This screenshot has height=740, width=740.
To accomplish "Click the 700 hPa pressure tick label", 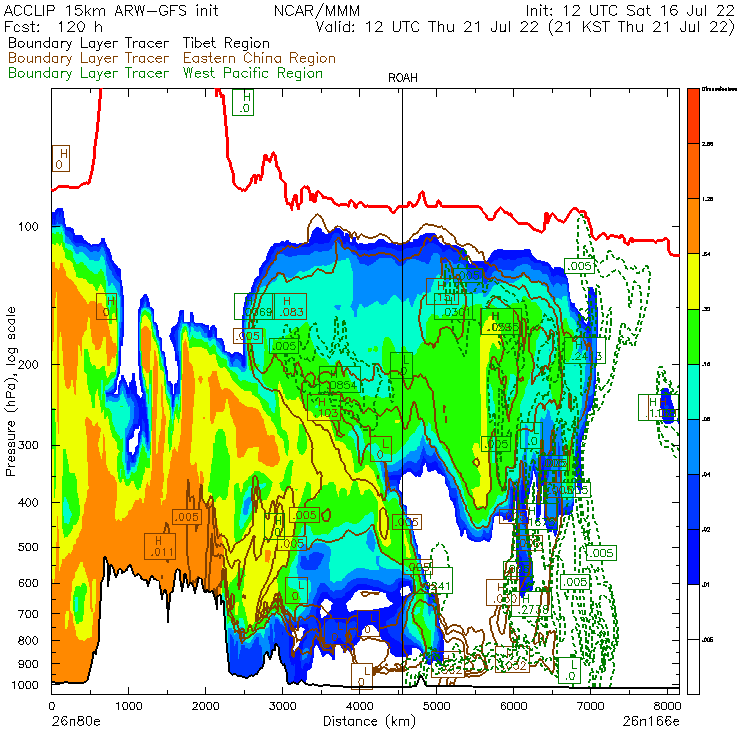I will tap(28, 614).
